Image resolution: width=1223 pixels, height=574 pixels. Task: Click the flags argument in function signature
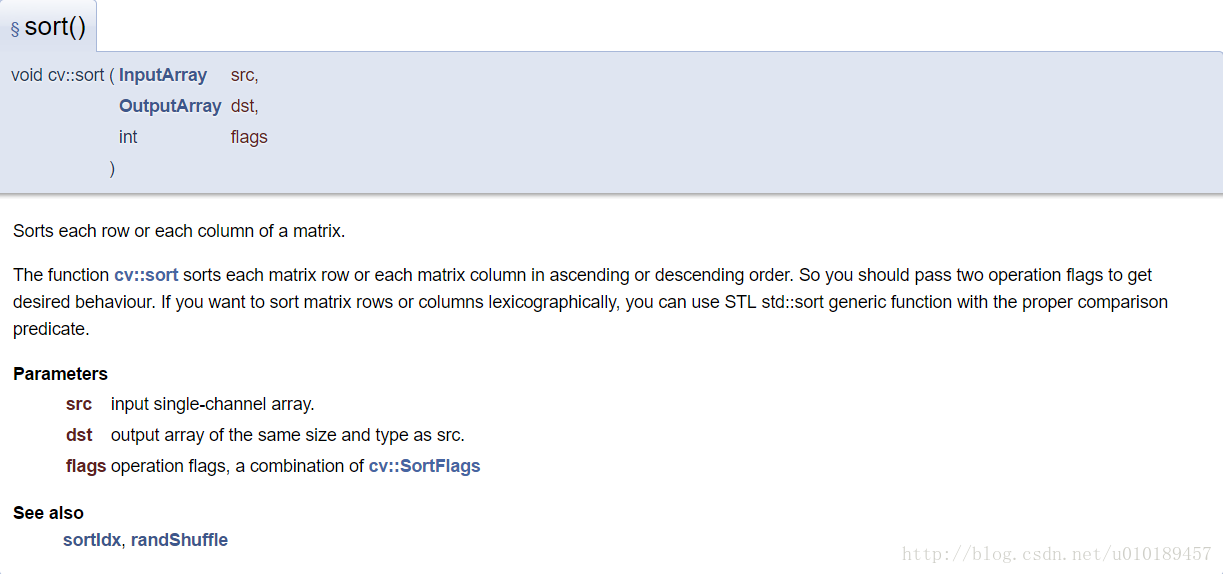249,137
